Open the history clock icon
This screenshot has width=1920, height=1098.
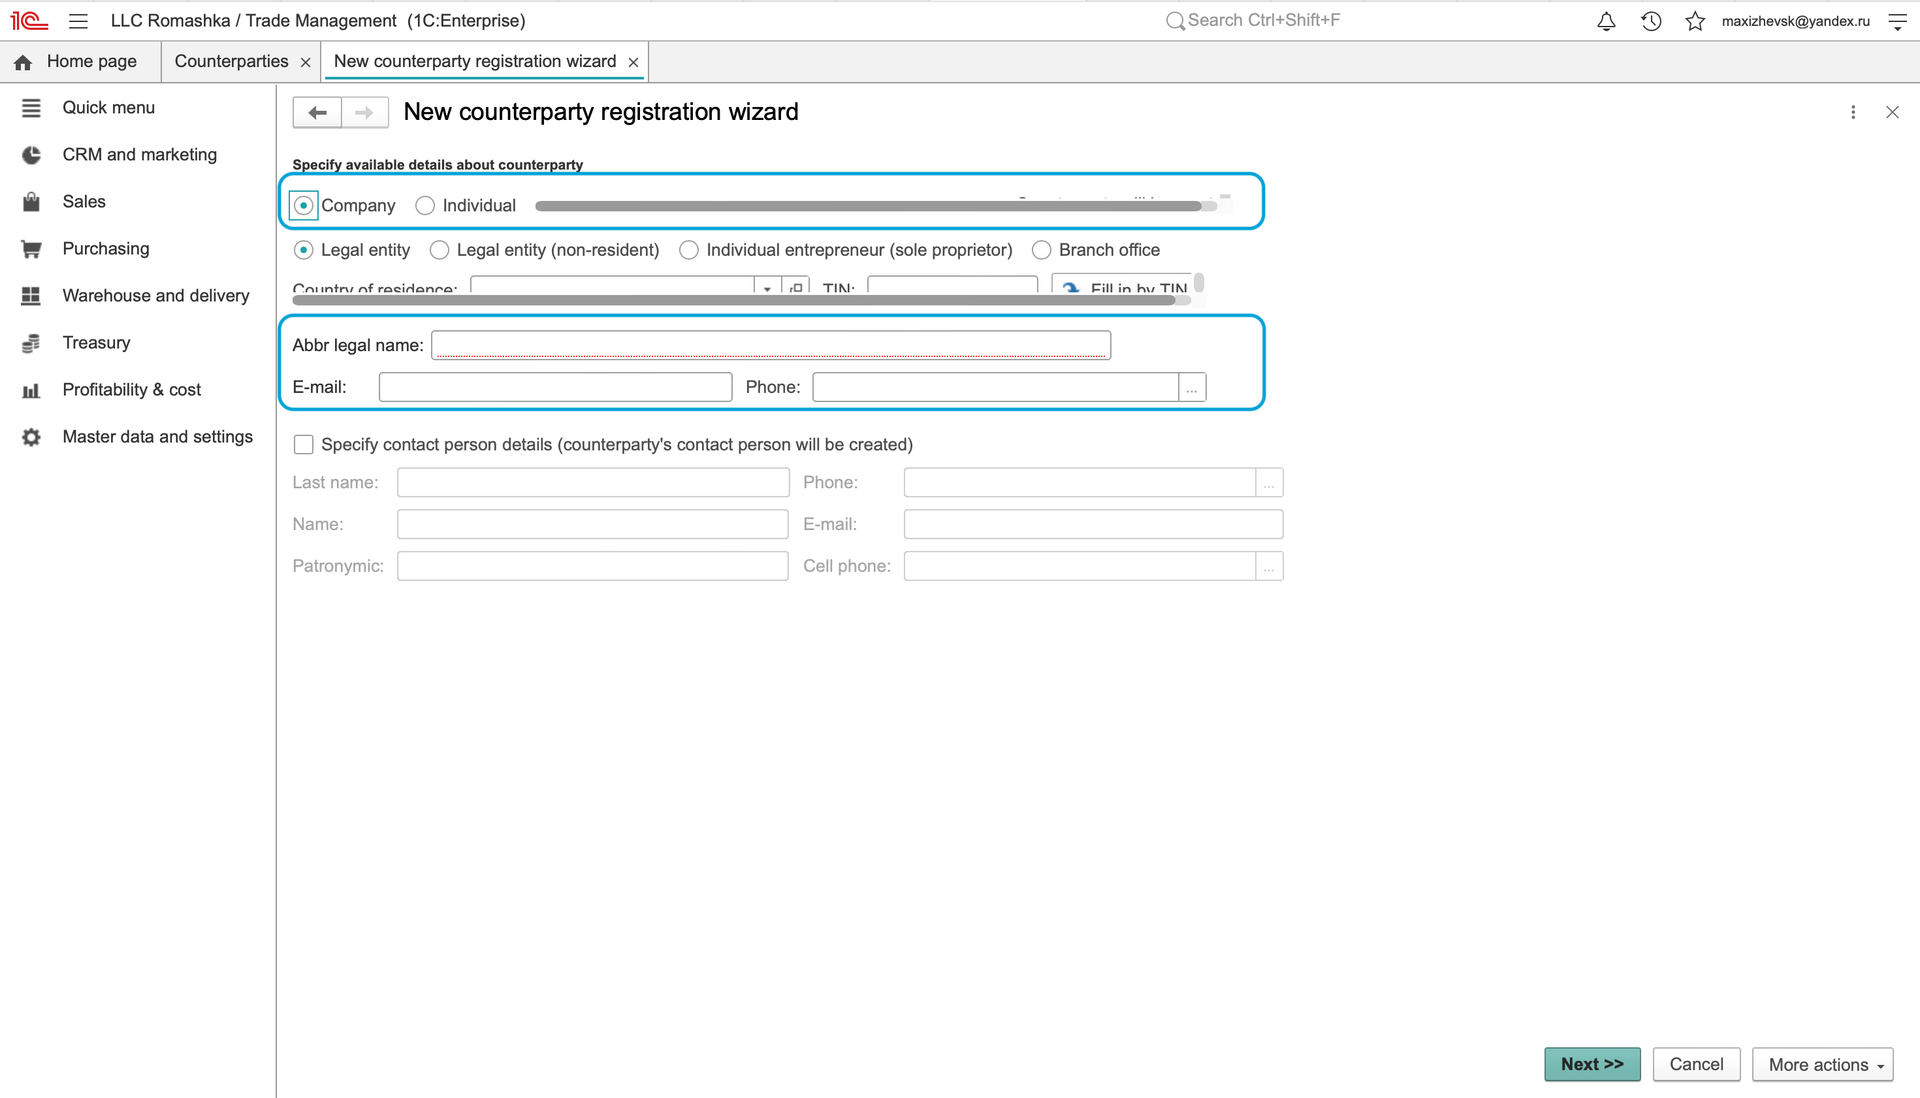(x=1651, y=21)
